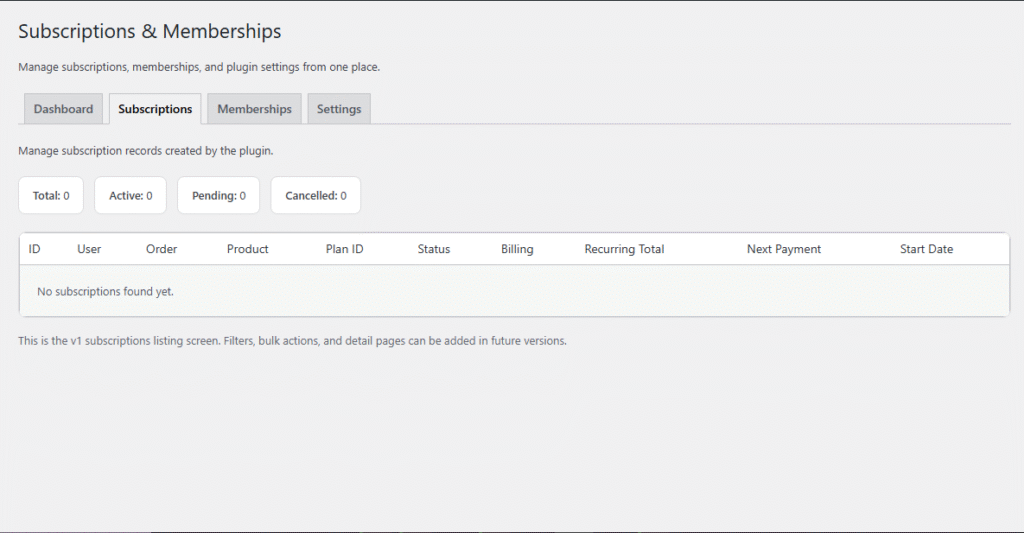Image resolution: width=1024 pixels, height=533 pixels.
Task: Click the Total: 0 stat card
Action: click(x=51, y=196)
